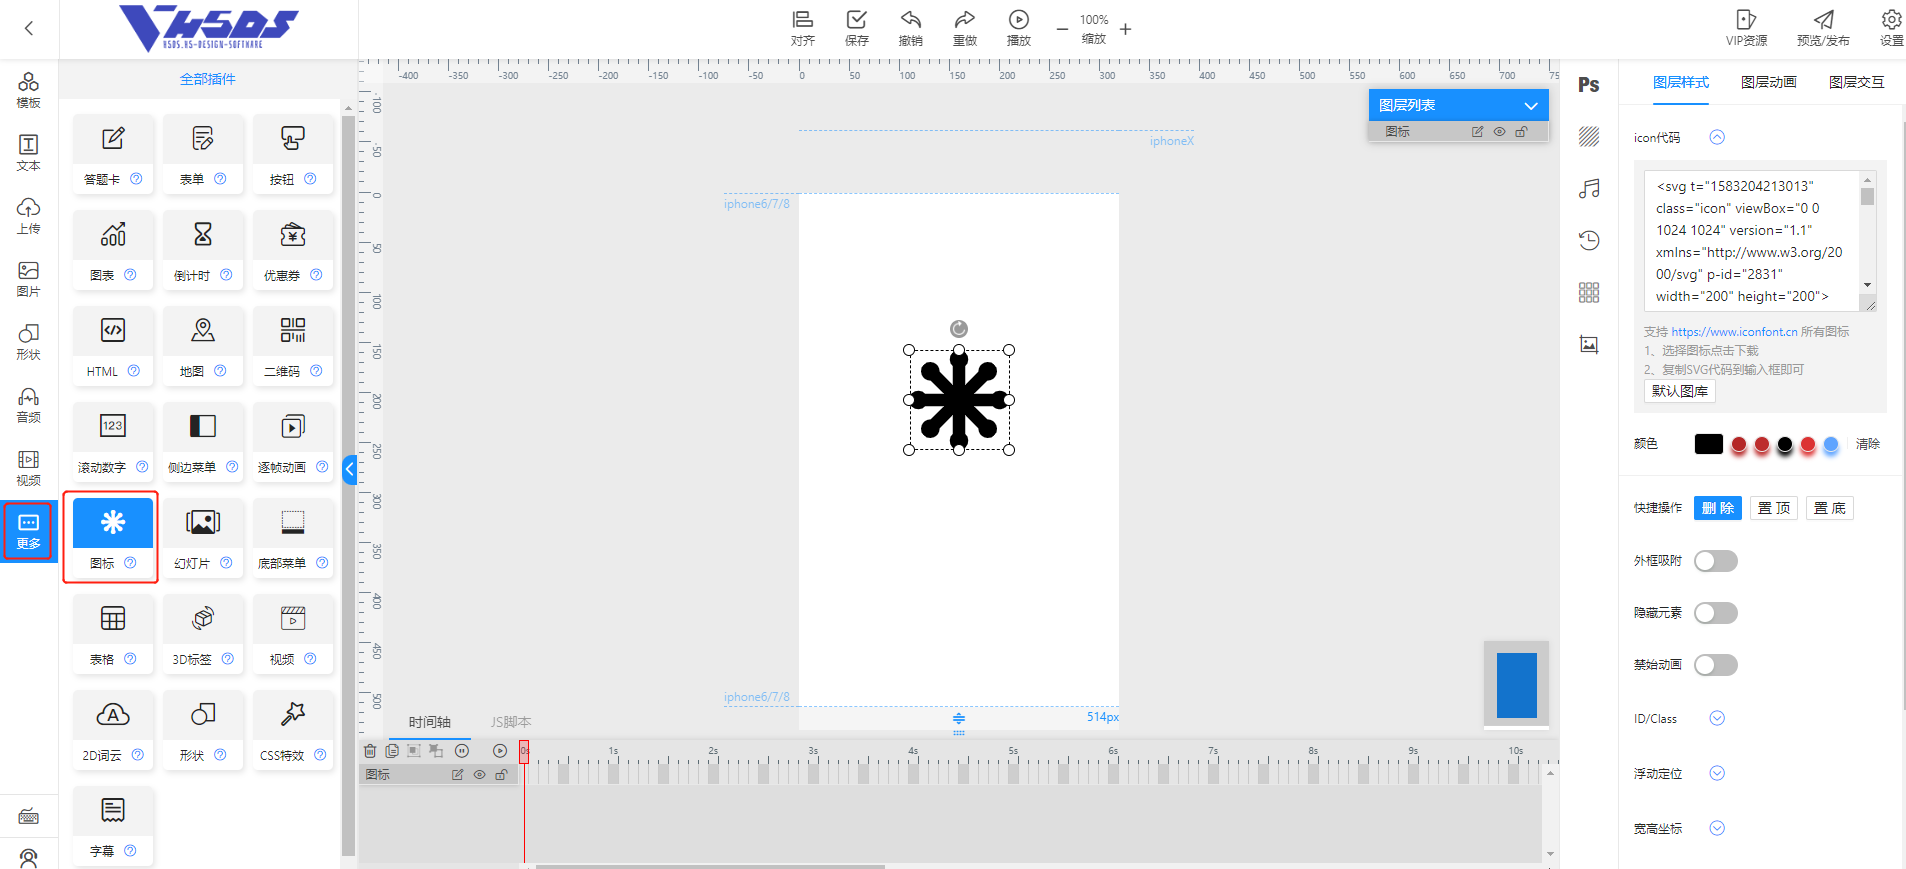The image size is (1906, 869).
Task: Insert the 地图 map plugin
Action: [x=203, y=345]
